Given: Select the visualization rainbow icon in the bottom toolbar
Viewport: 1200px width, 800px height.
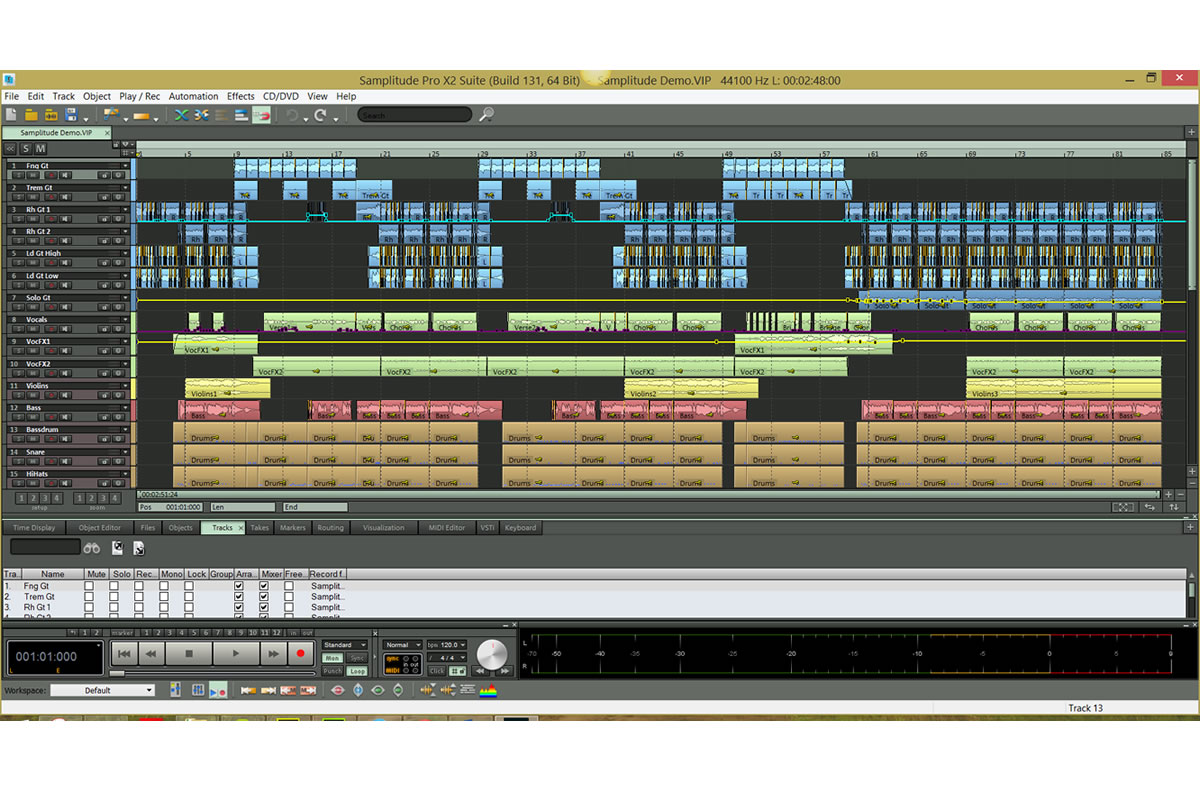Looking at the screenshot, I should (x=488, y=690).
